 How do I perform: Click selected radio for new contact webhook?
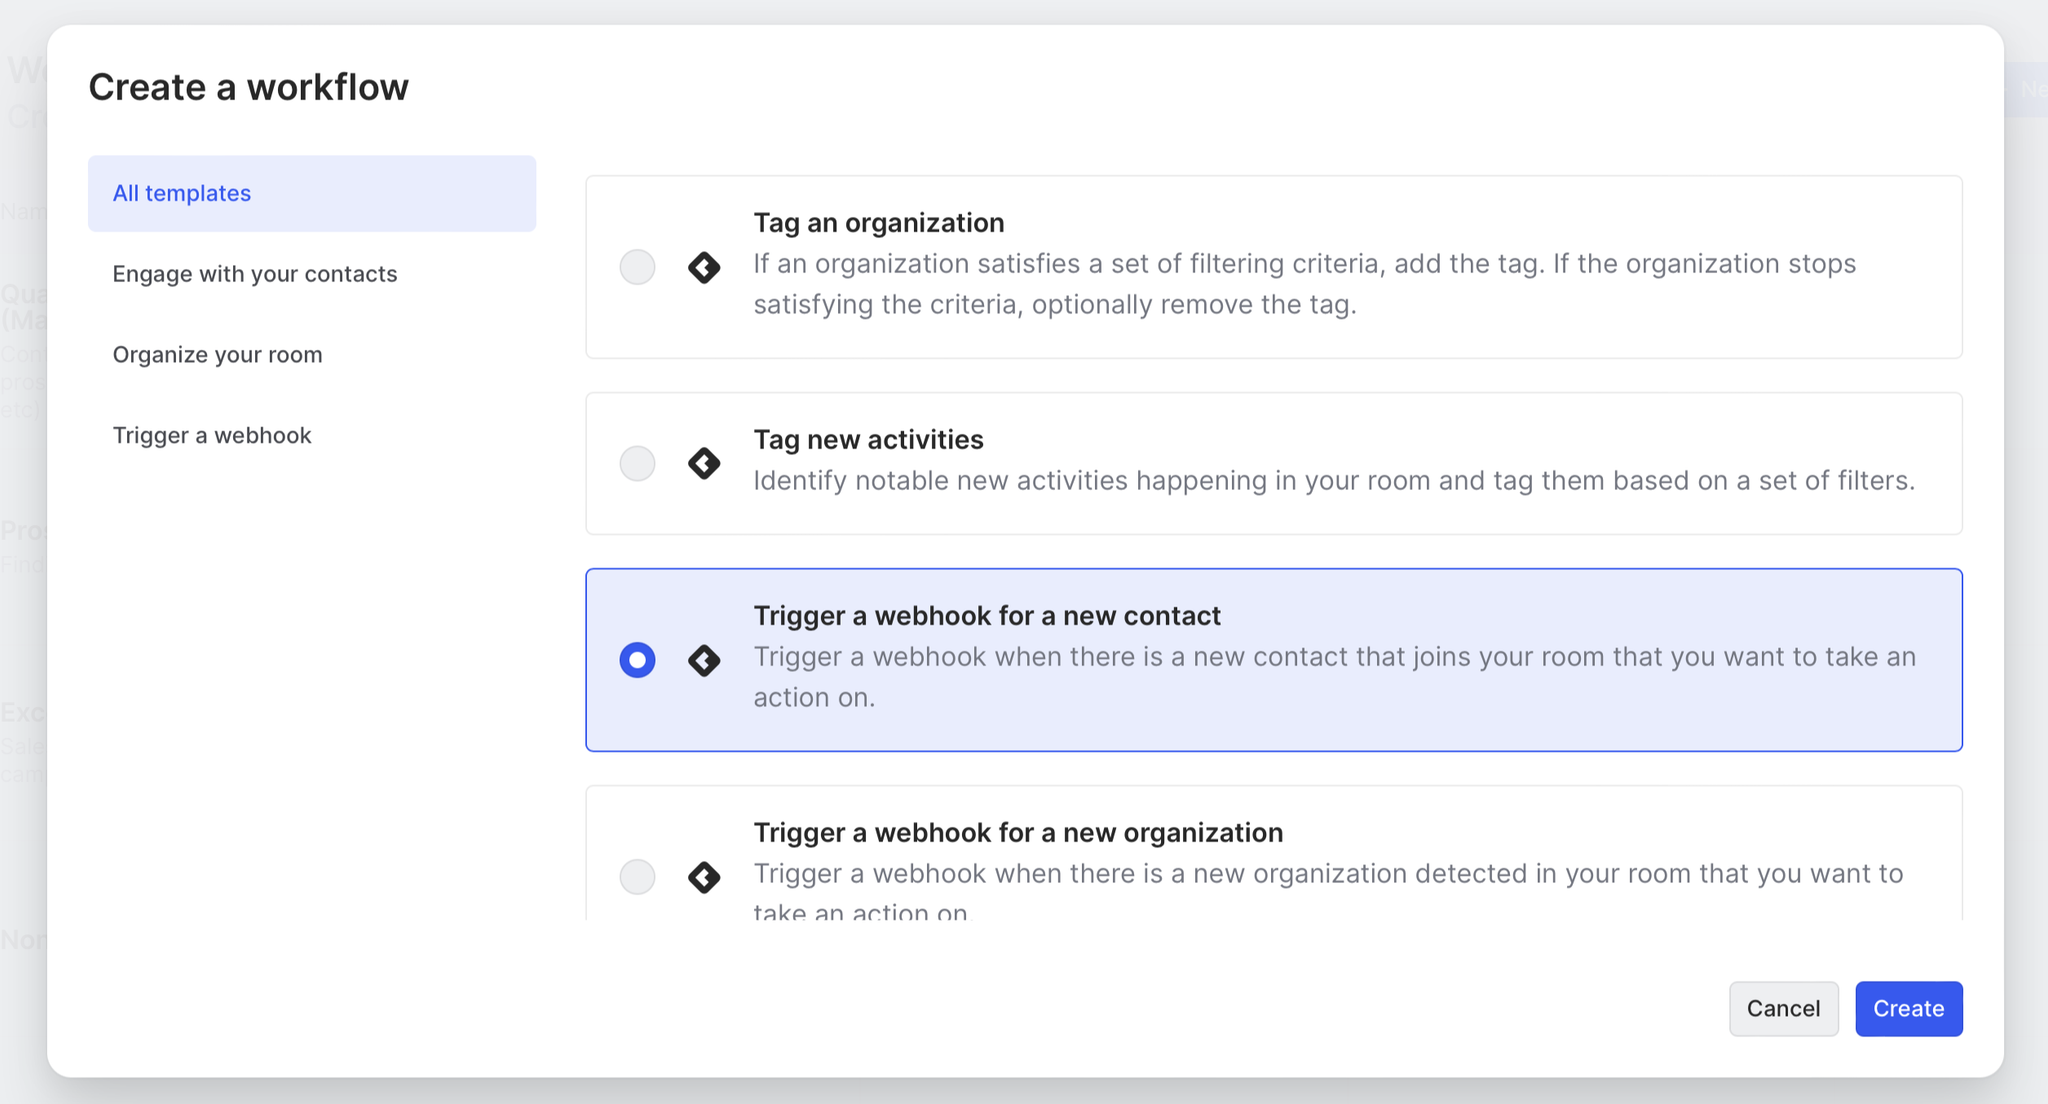pos(637,660)
